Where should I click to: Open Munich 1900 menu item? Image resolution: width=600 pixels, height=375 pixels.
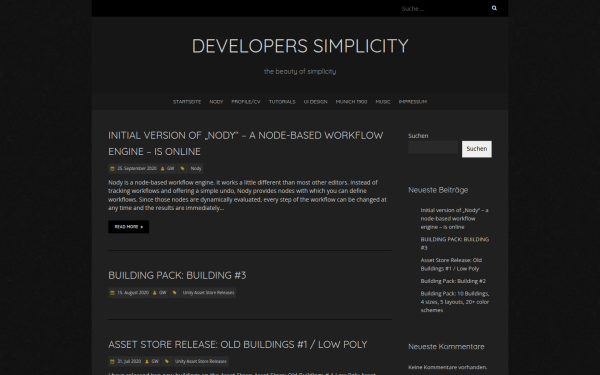pyautogui.click(x=351, y=102)
